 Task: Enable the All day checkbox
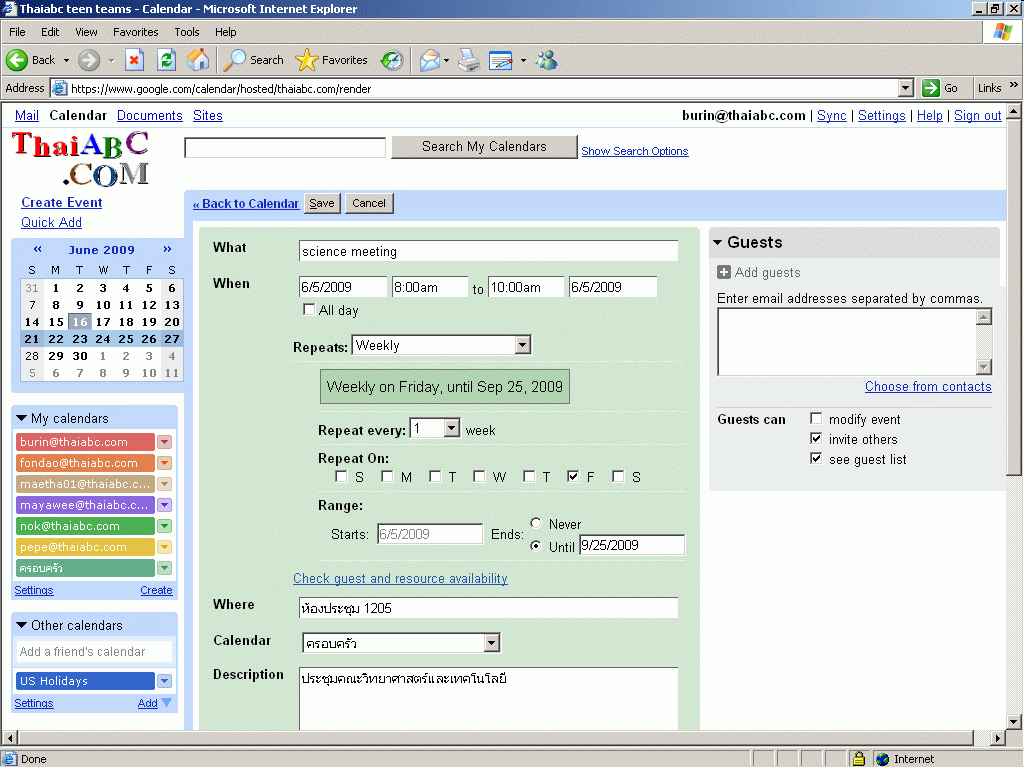(309, 310)
